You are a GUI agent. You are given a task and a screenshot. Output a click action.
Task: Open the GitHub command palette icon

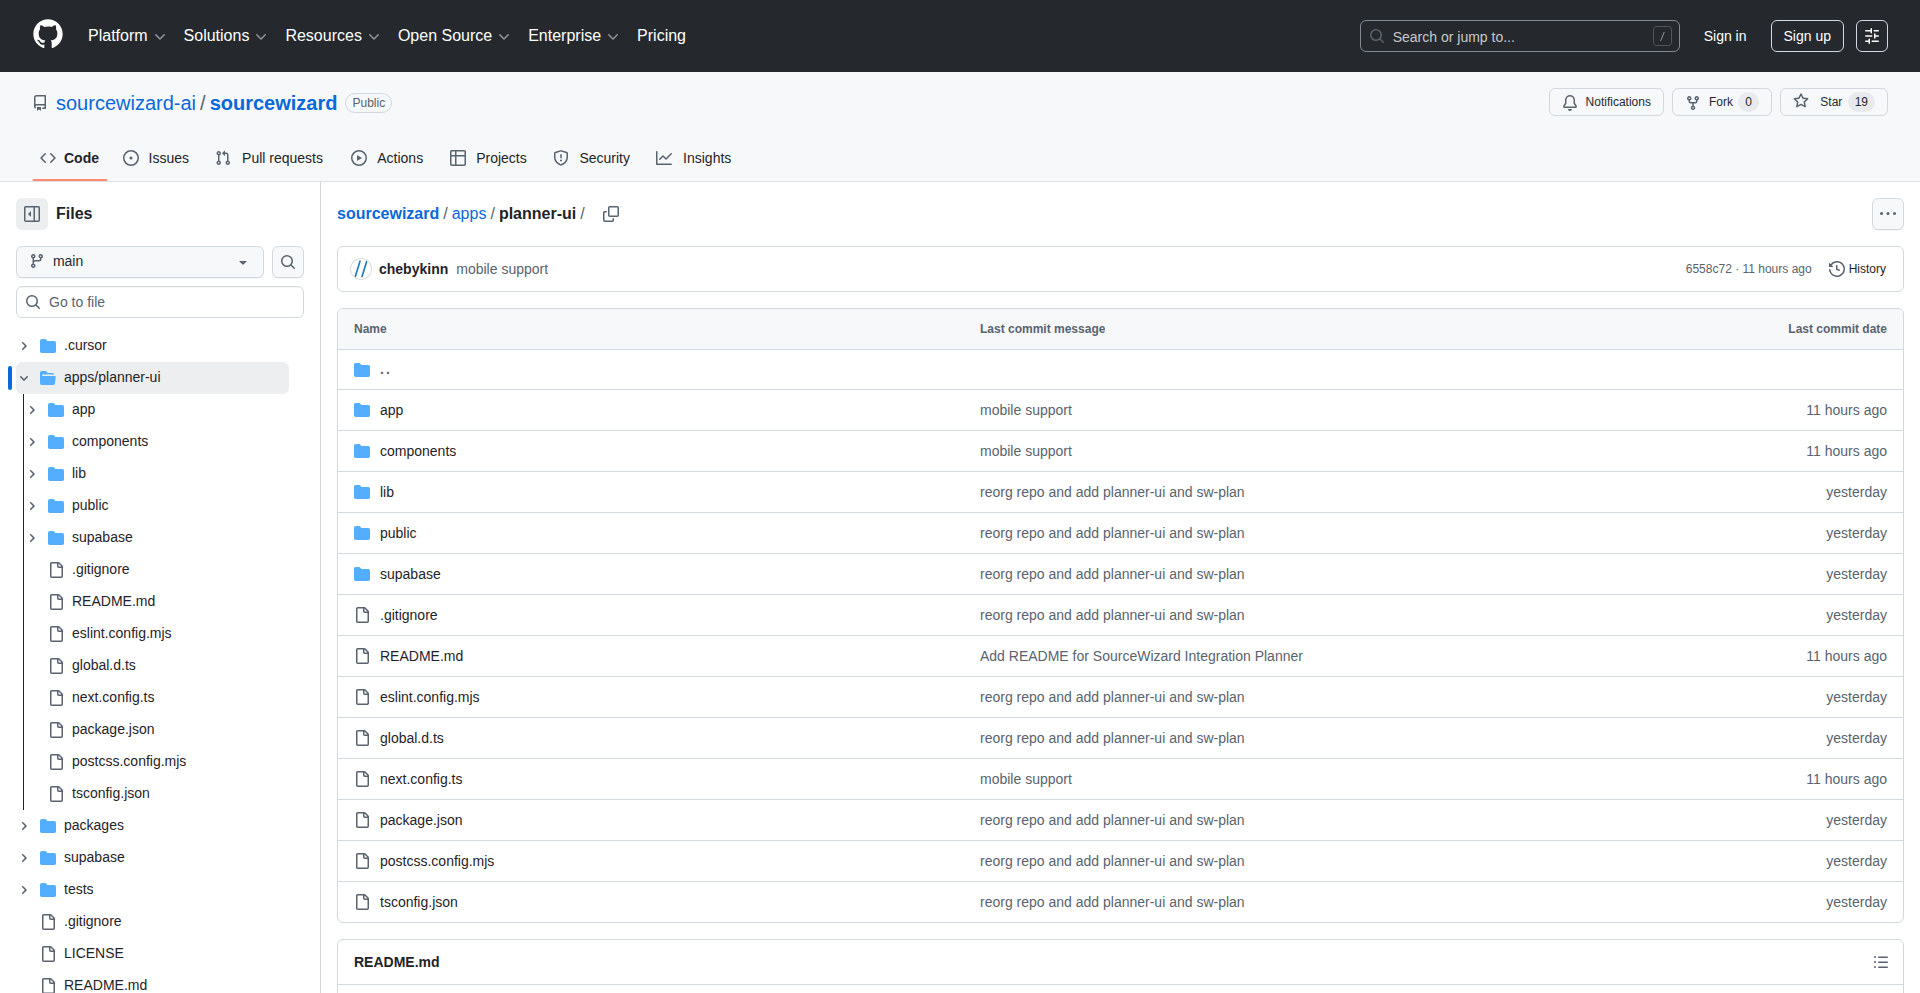click(x=1872, y=35)
